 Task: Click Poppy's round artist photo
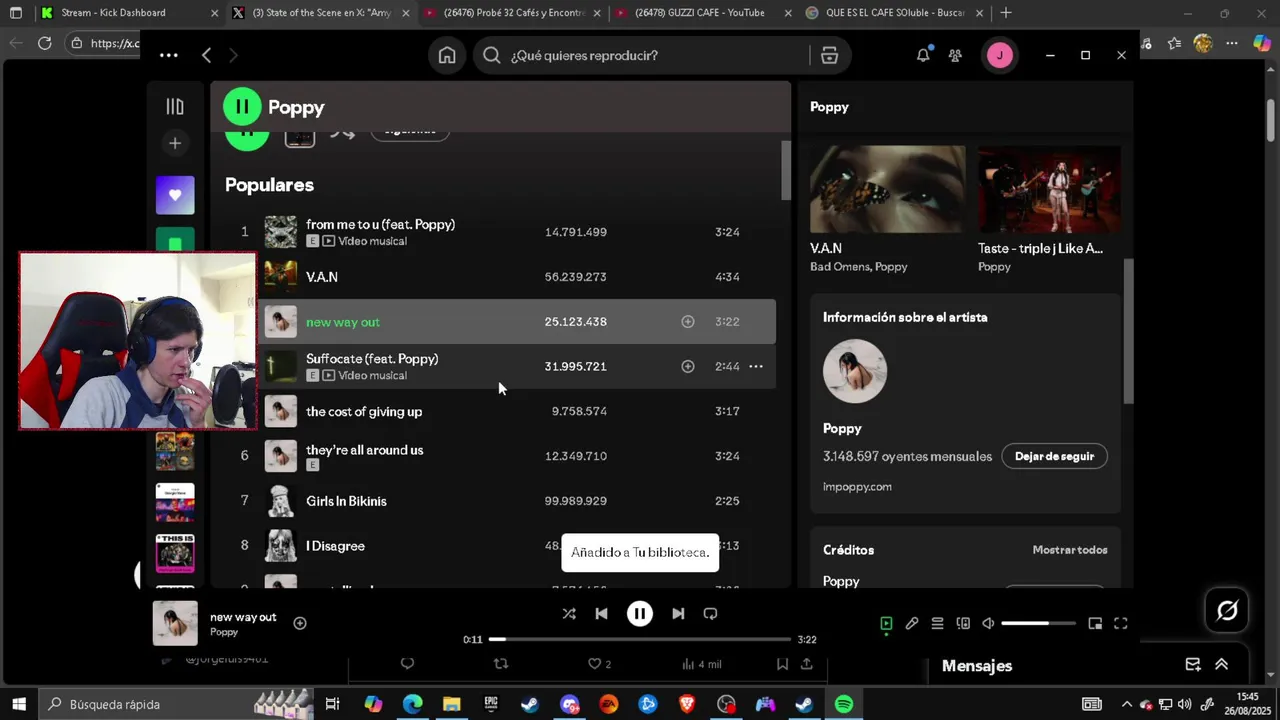(855, 371)
